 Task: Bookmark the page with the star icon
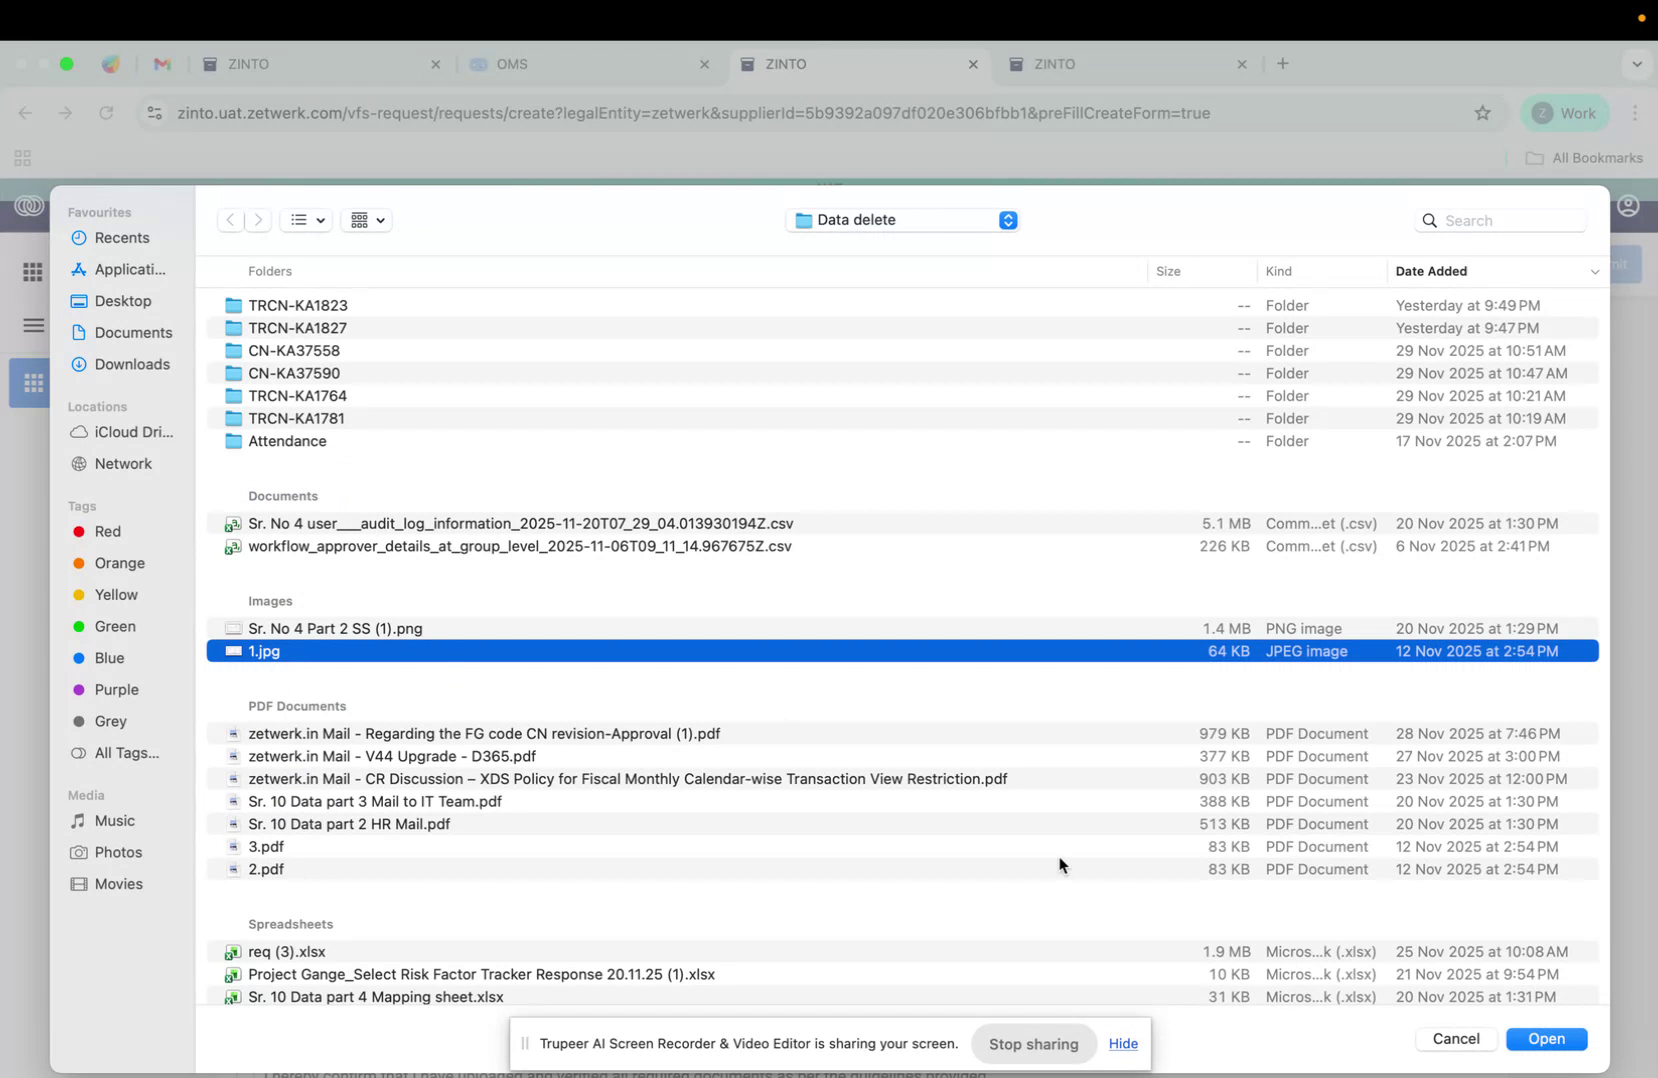point(1482,113)
